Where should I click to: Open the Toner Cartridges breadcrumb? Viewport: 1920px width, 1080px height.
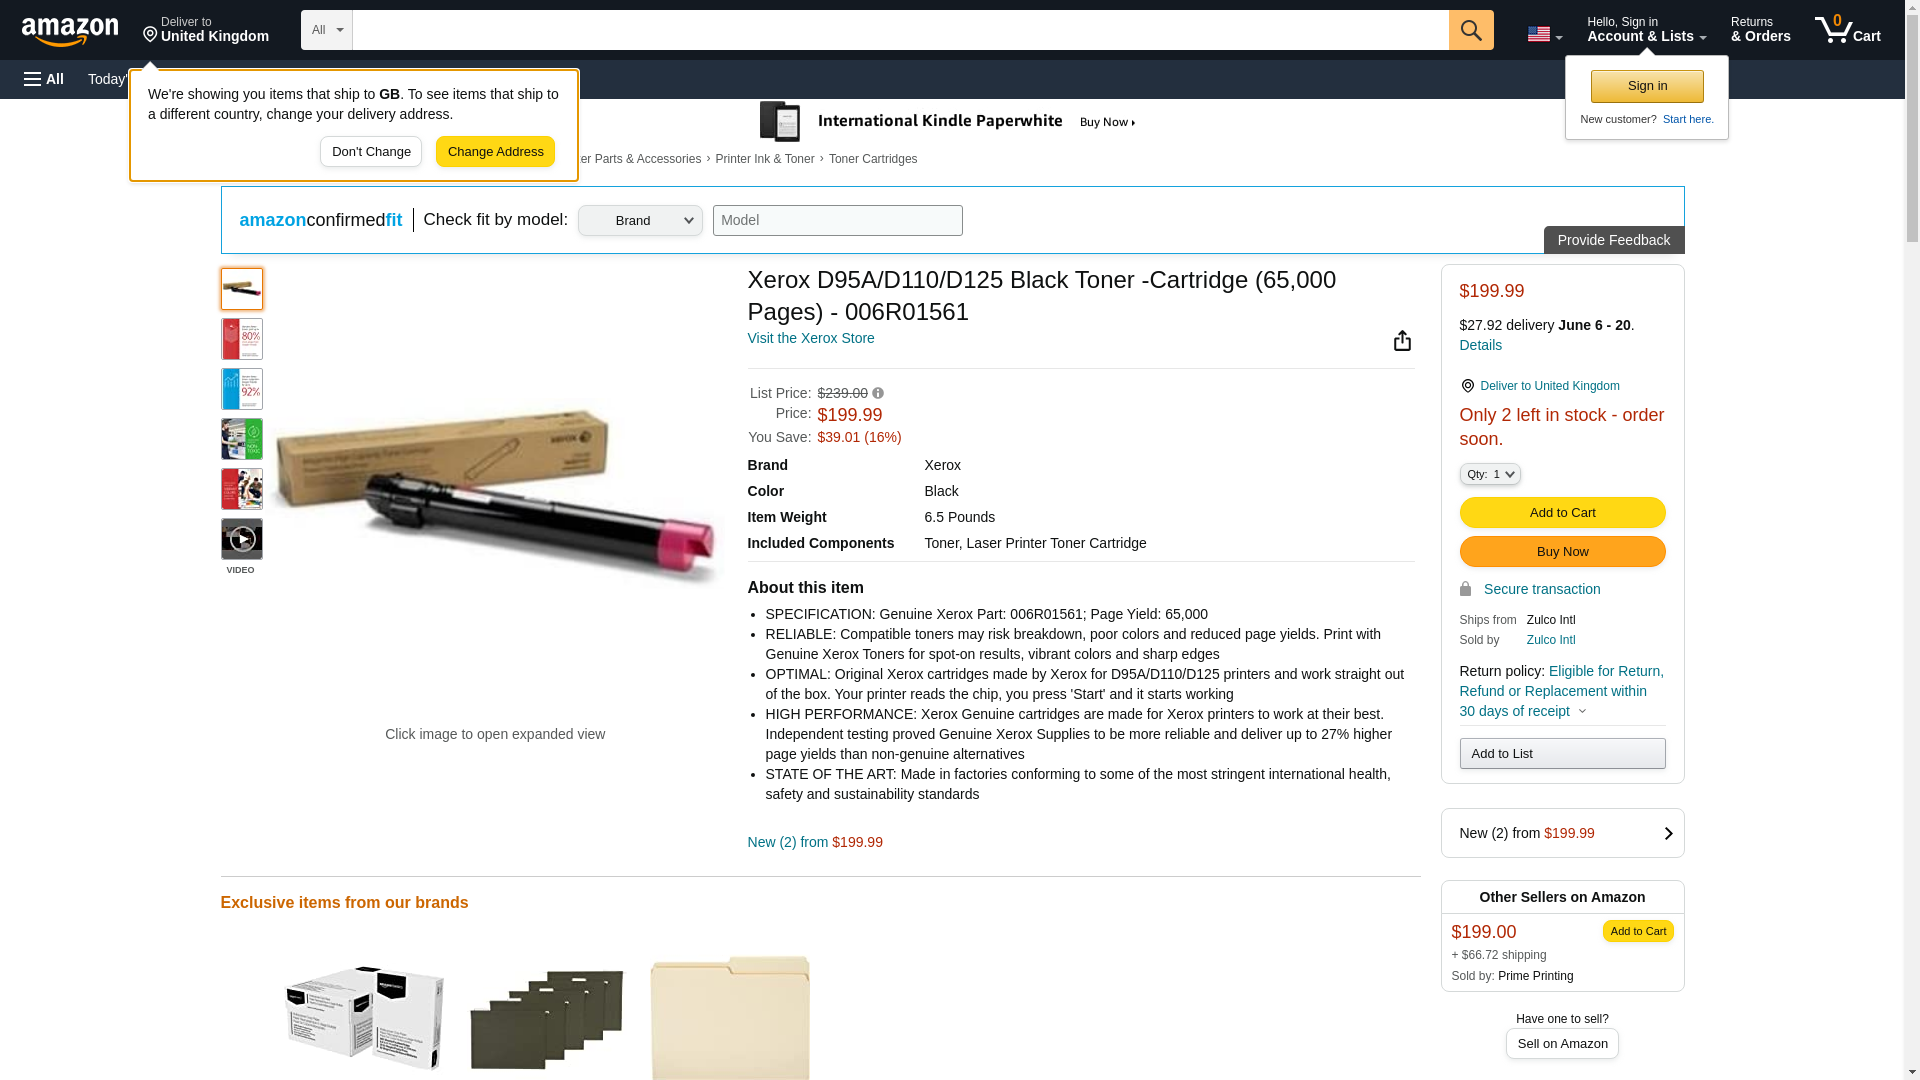click(872, 159)
